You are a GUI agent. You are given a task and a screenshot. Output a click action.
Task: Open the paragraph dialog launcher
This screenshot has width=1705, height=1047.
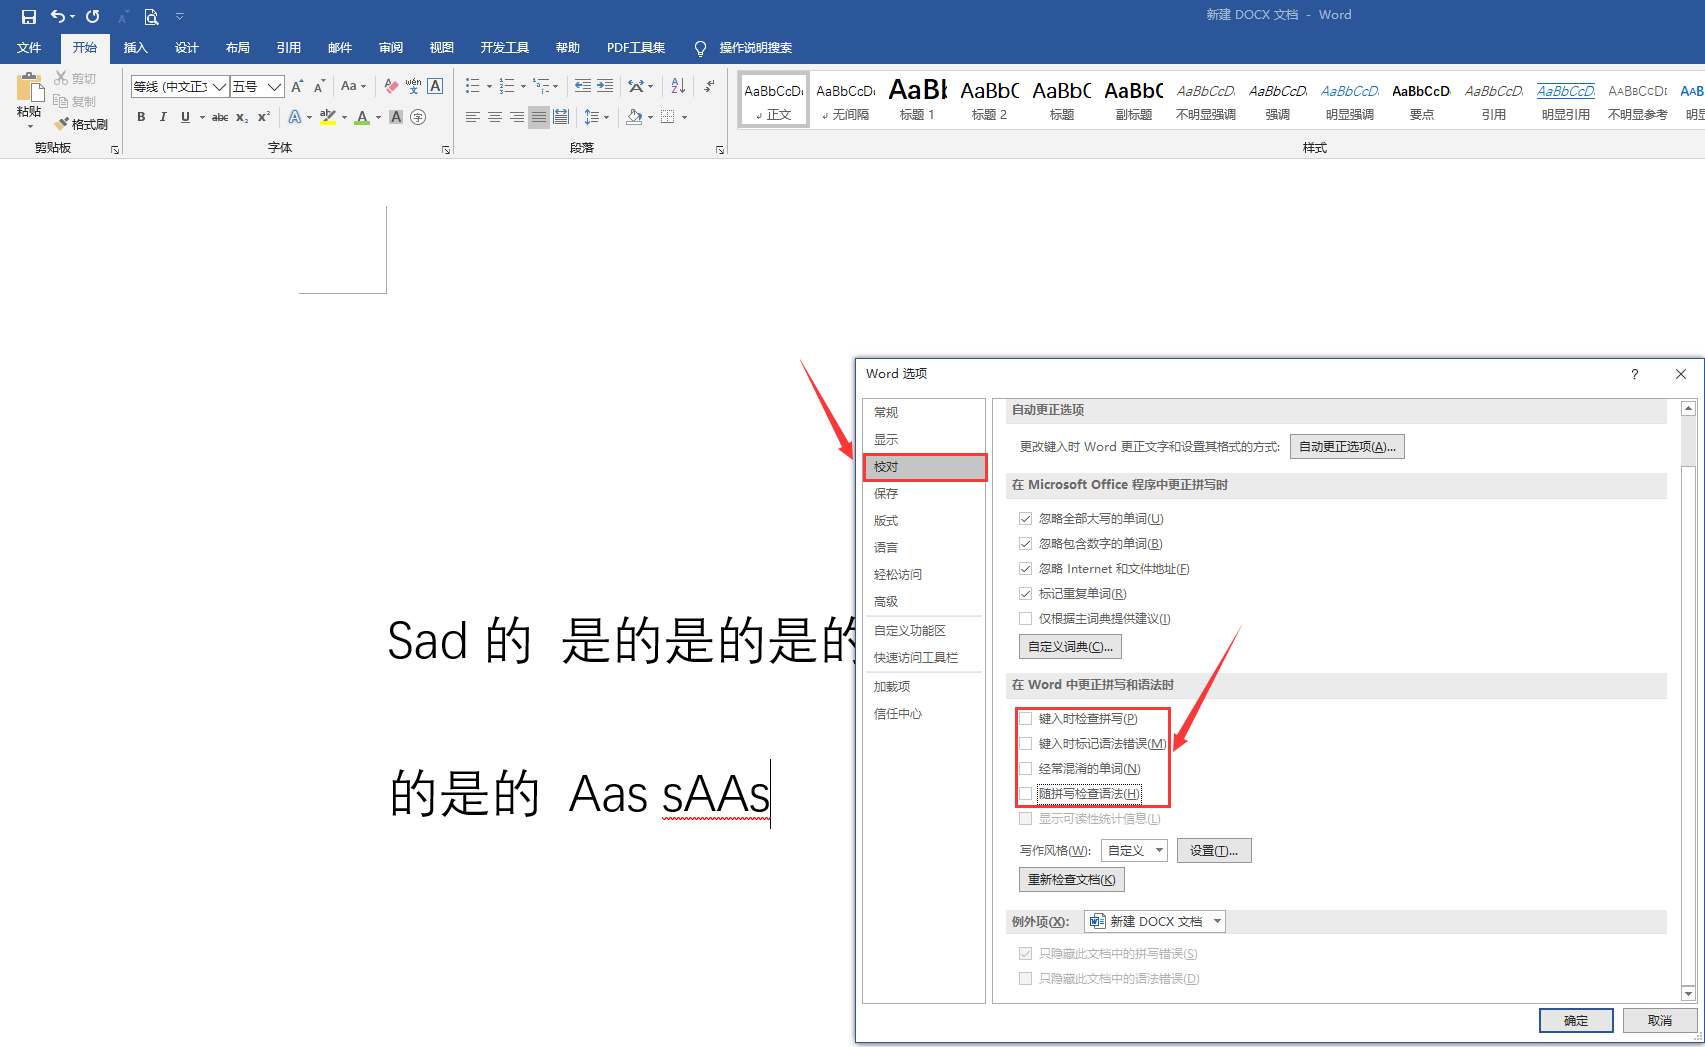[720, 149]
